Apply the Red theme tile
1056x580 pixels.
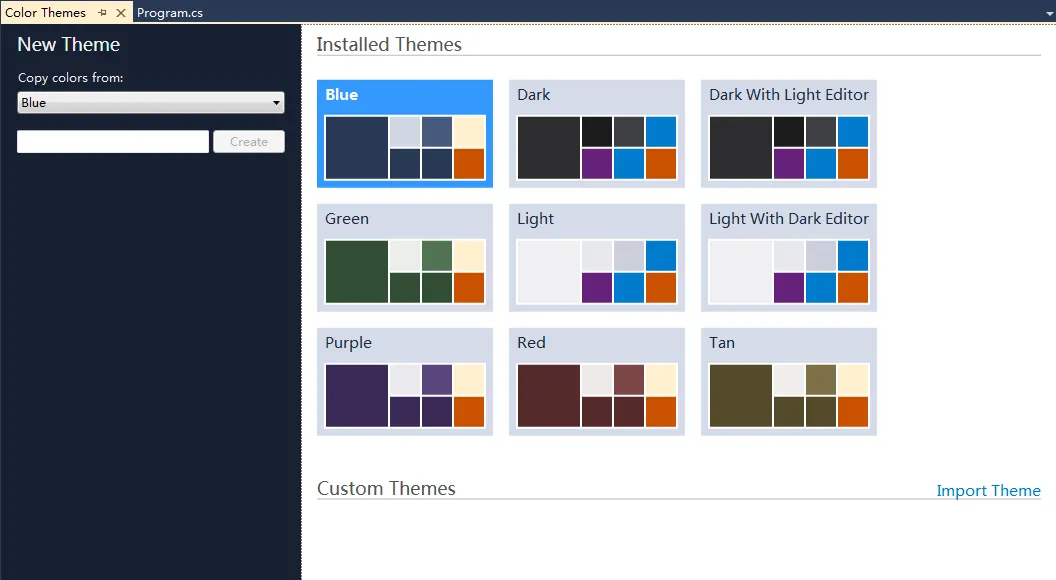[596, 381]
